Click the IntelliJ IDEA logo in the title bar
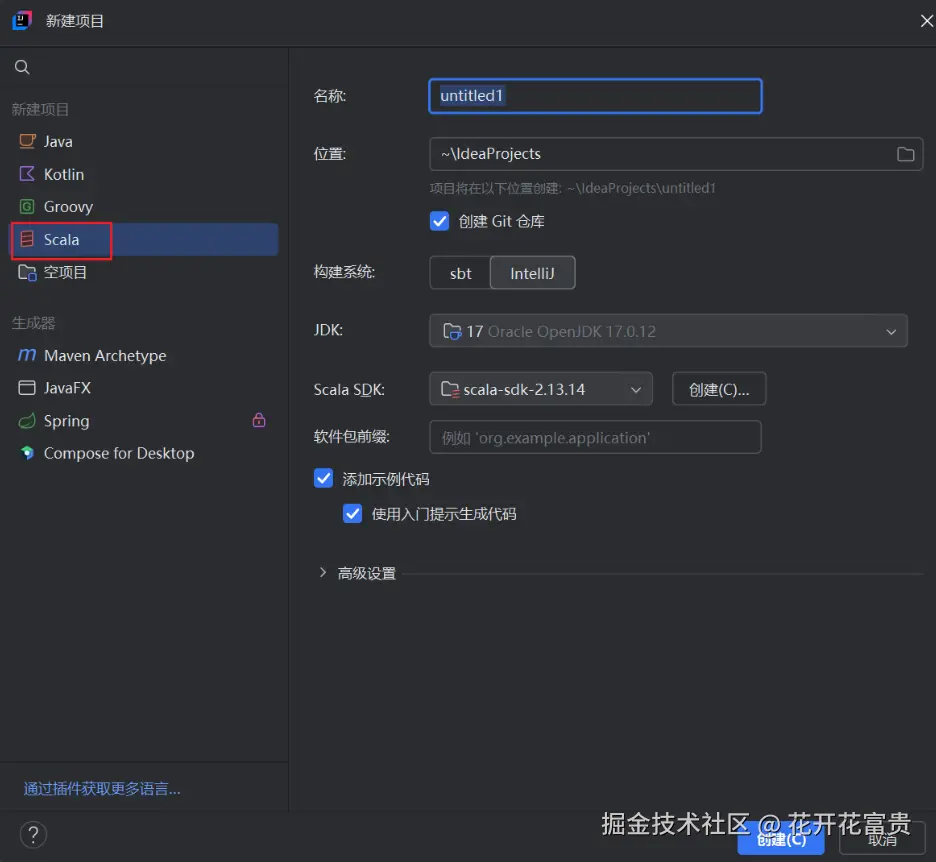Image resolution: width=936 pixels, height=862 pixels. [x=22, y=20]
